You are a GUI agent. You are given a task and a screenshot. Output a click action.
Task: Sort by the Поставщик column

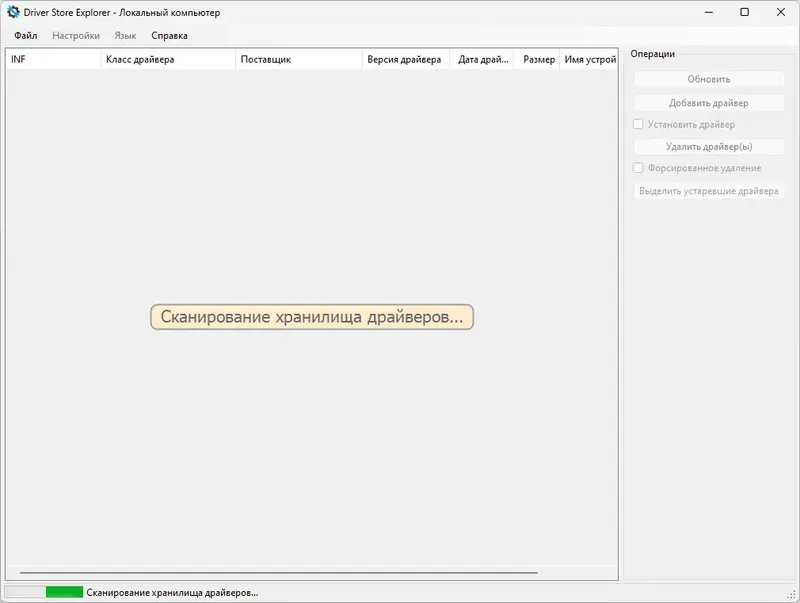300,59
